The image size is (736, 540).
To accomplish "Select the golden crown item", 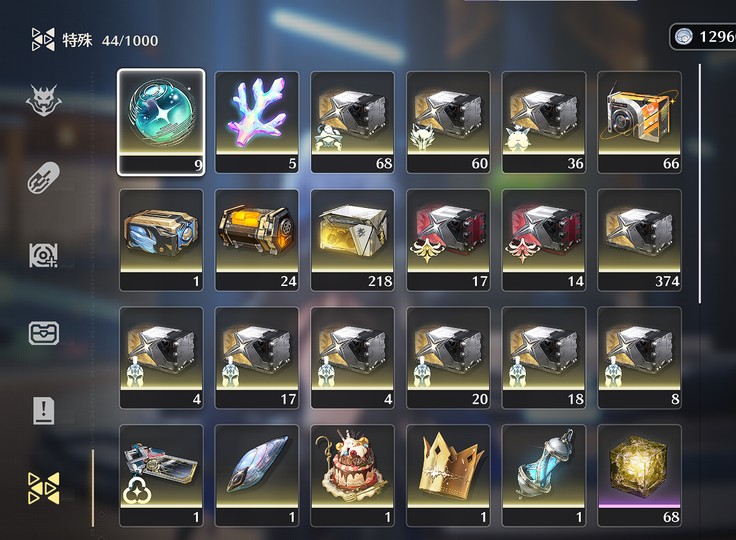I will click(x=448, y=476).
